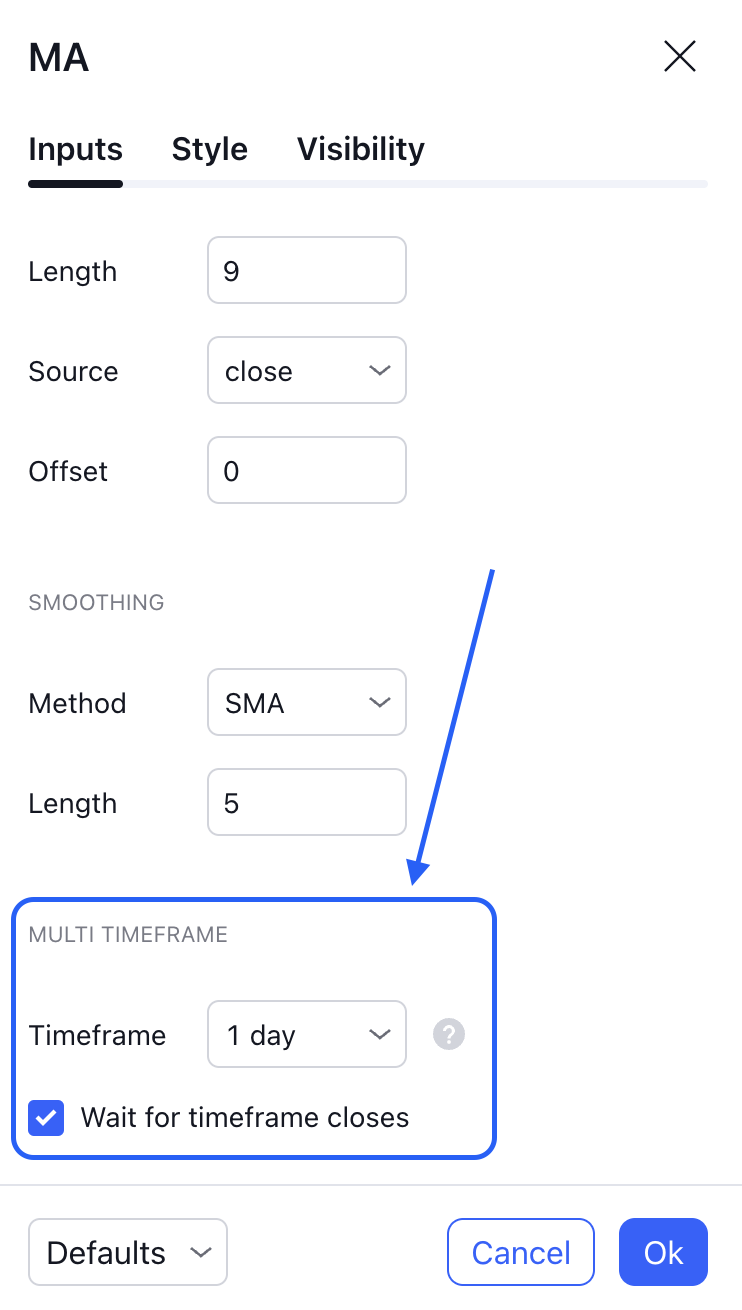Click the help icon beside Timeframe
The height and width of the screenshot is (1310, 742).
[x=448, y=1034]
